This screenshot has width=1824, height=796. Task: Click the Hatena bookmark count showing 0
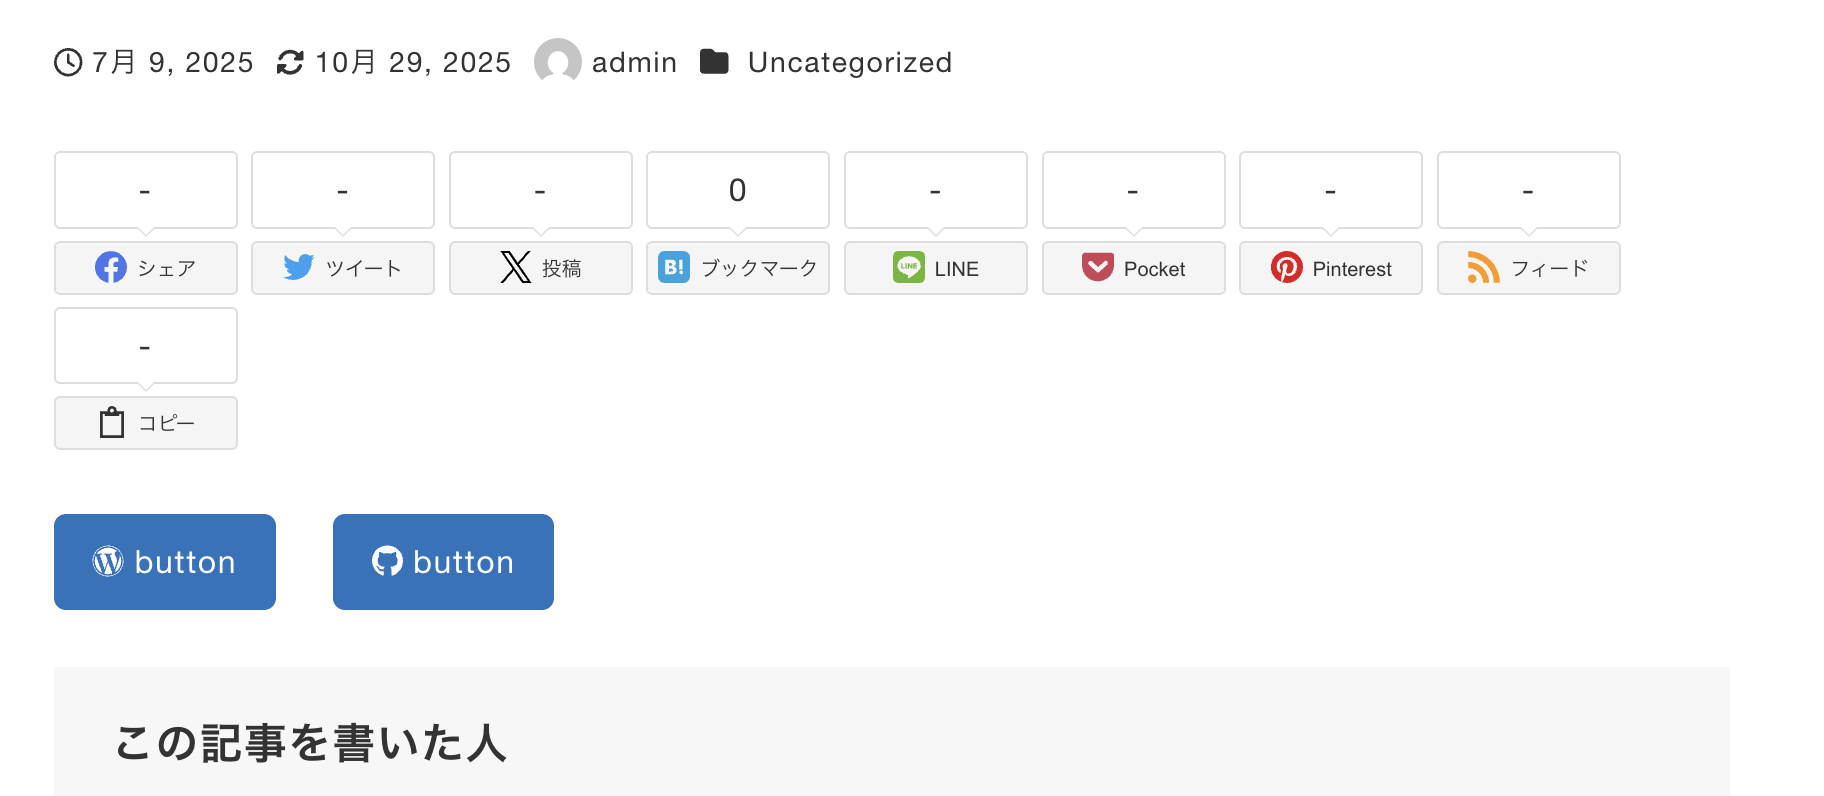coord(738,190)
